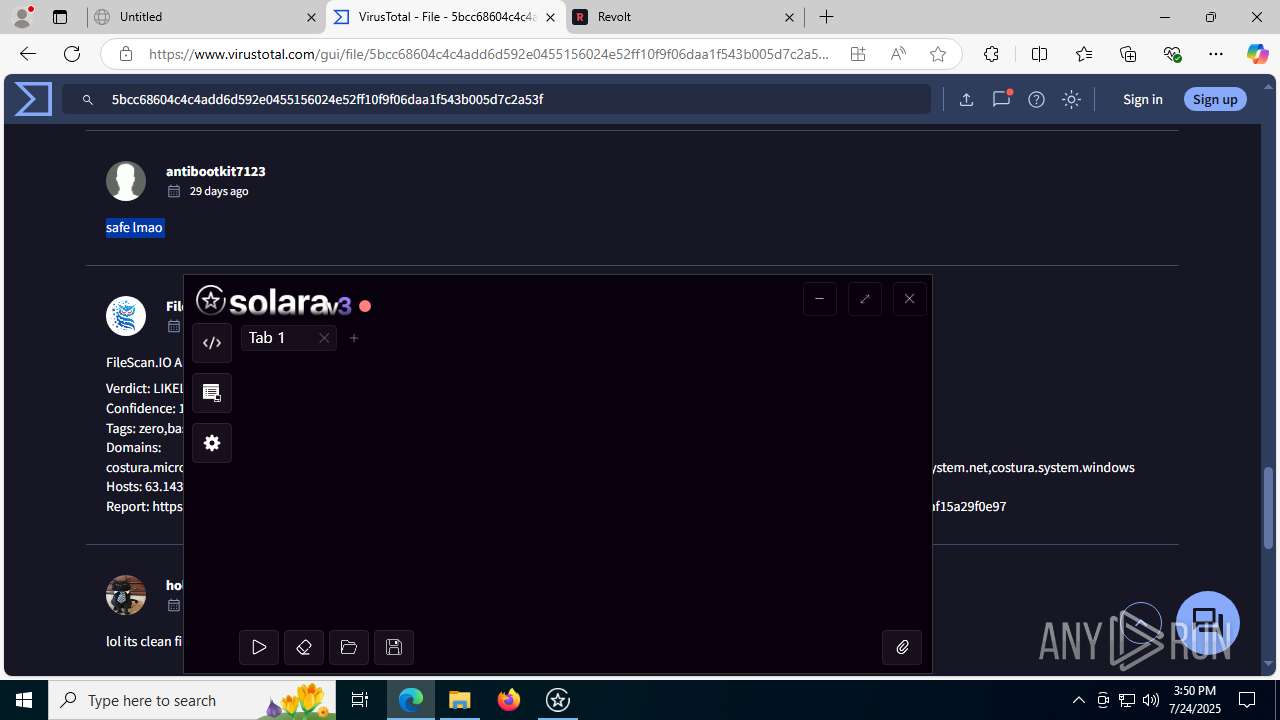Open the Windows notification center
The image size is (1280, 720).
click(x=1248, y=700)
